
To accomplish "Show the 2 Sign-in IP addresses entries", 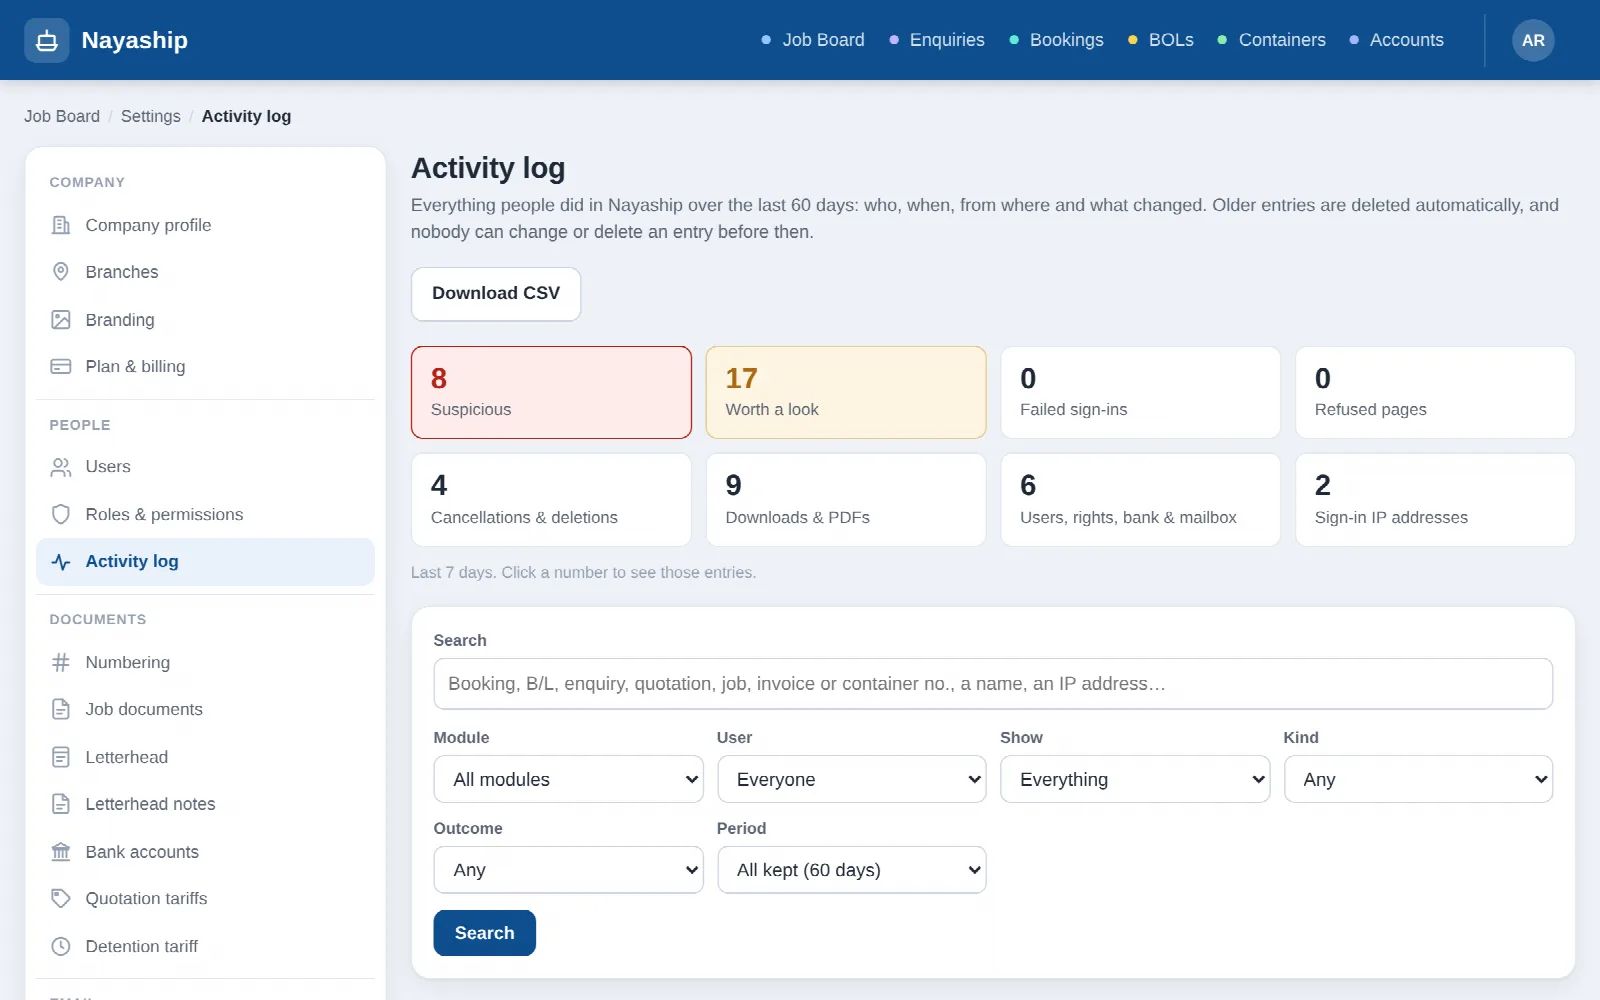I will (x=1435, y=500).
